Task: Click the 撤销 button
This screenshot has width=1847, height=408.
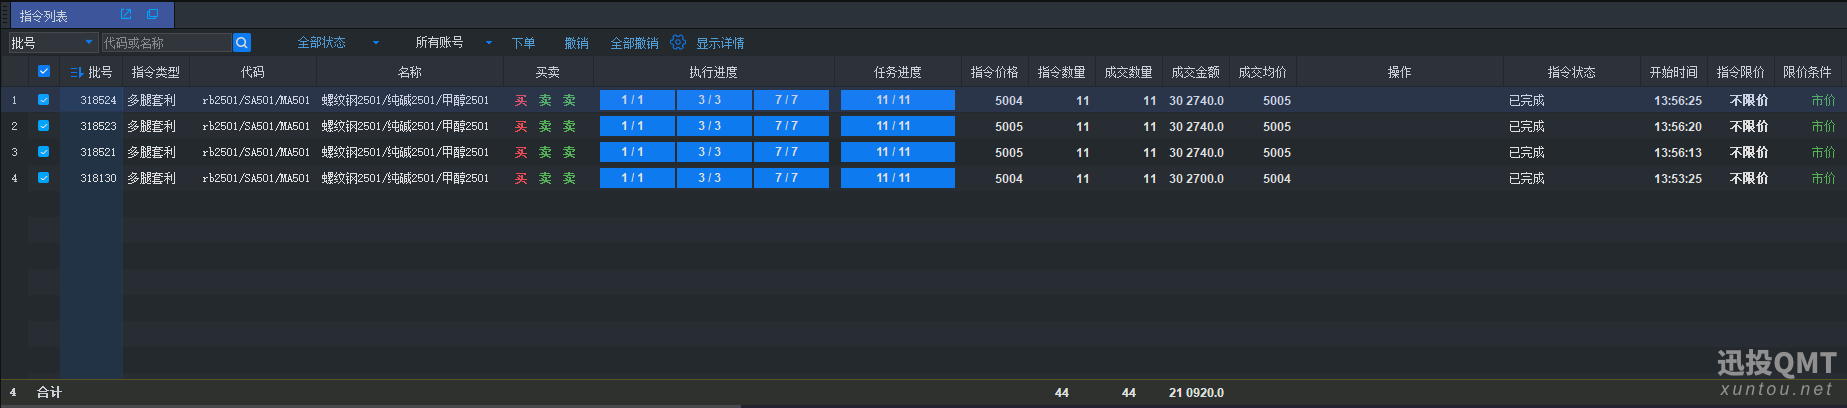Action: pos(576,43)
